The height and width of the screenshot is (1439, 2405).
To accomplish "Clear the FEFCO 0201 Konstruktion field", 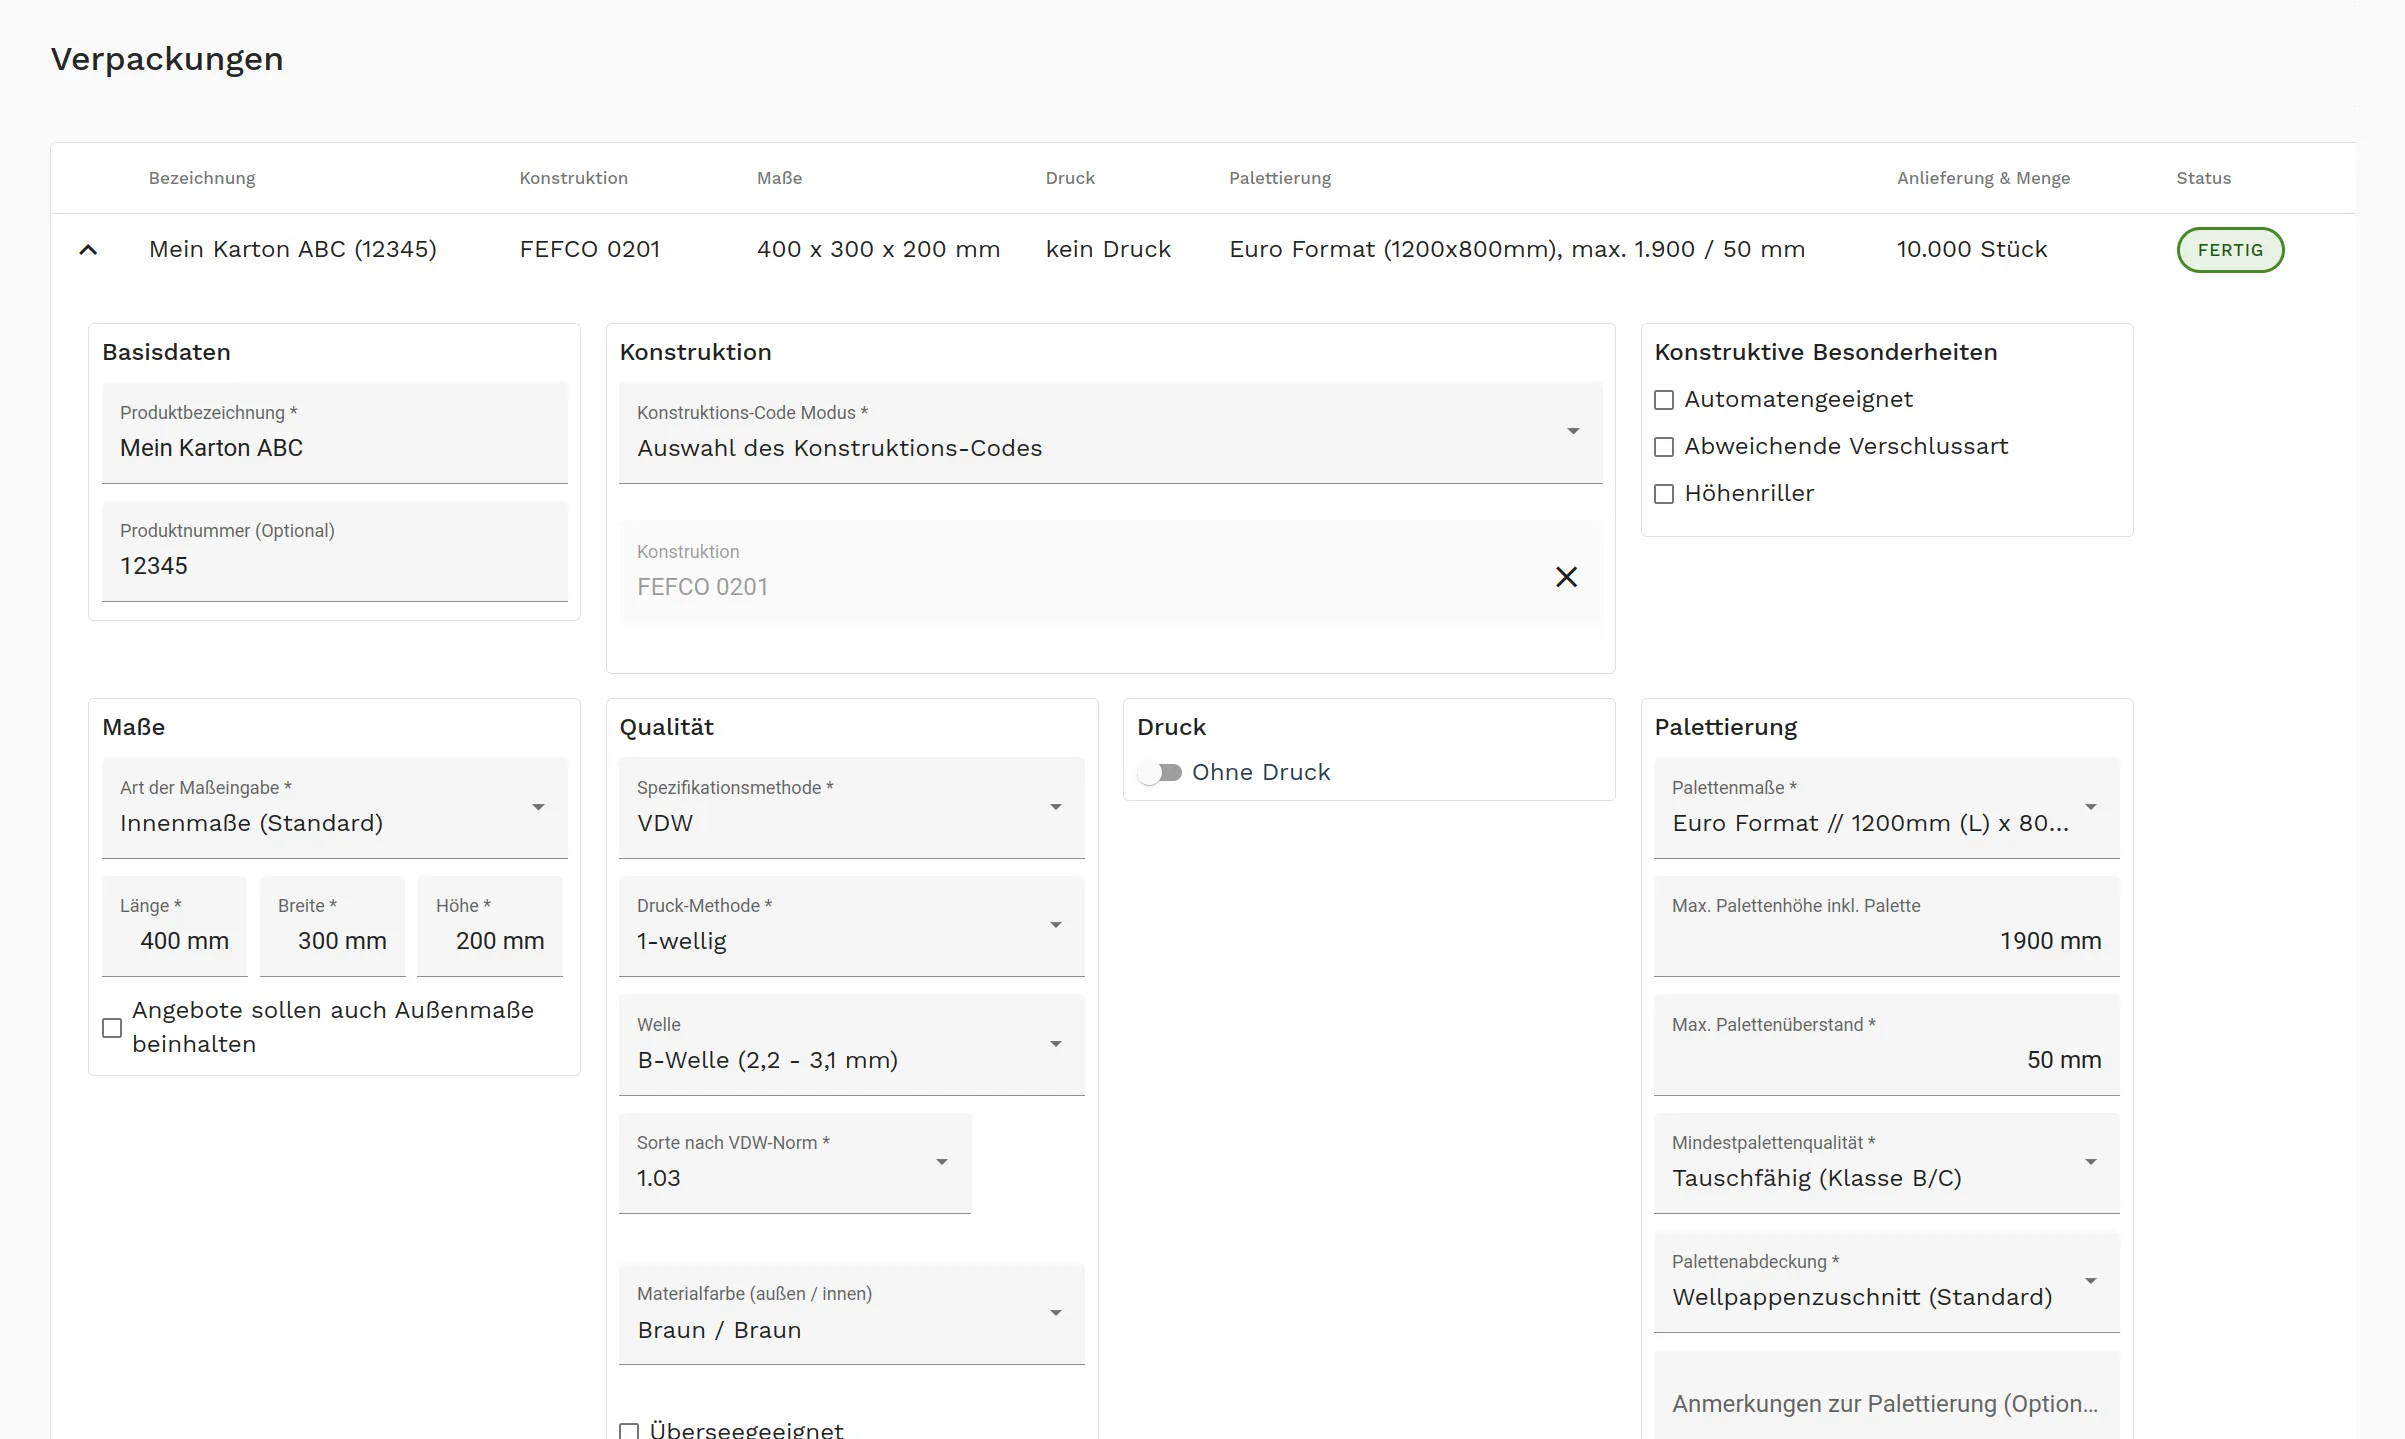I will click(x=1566, y=577).
